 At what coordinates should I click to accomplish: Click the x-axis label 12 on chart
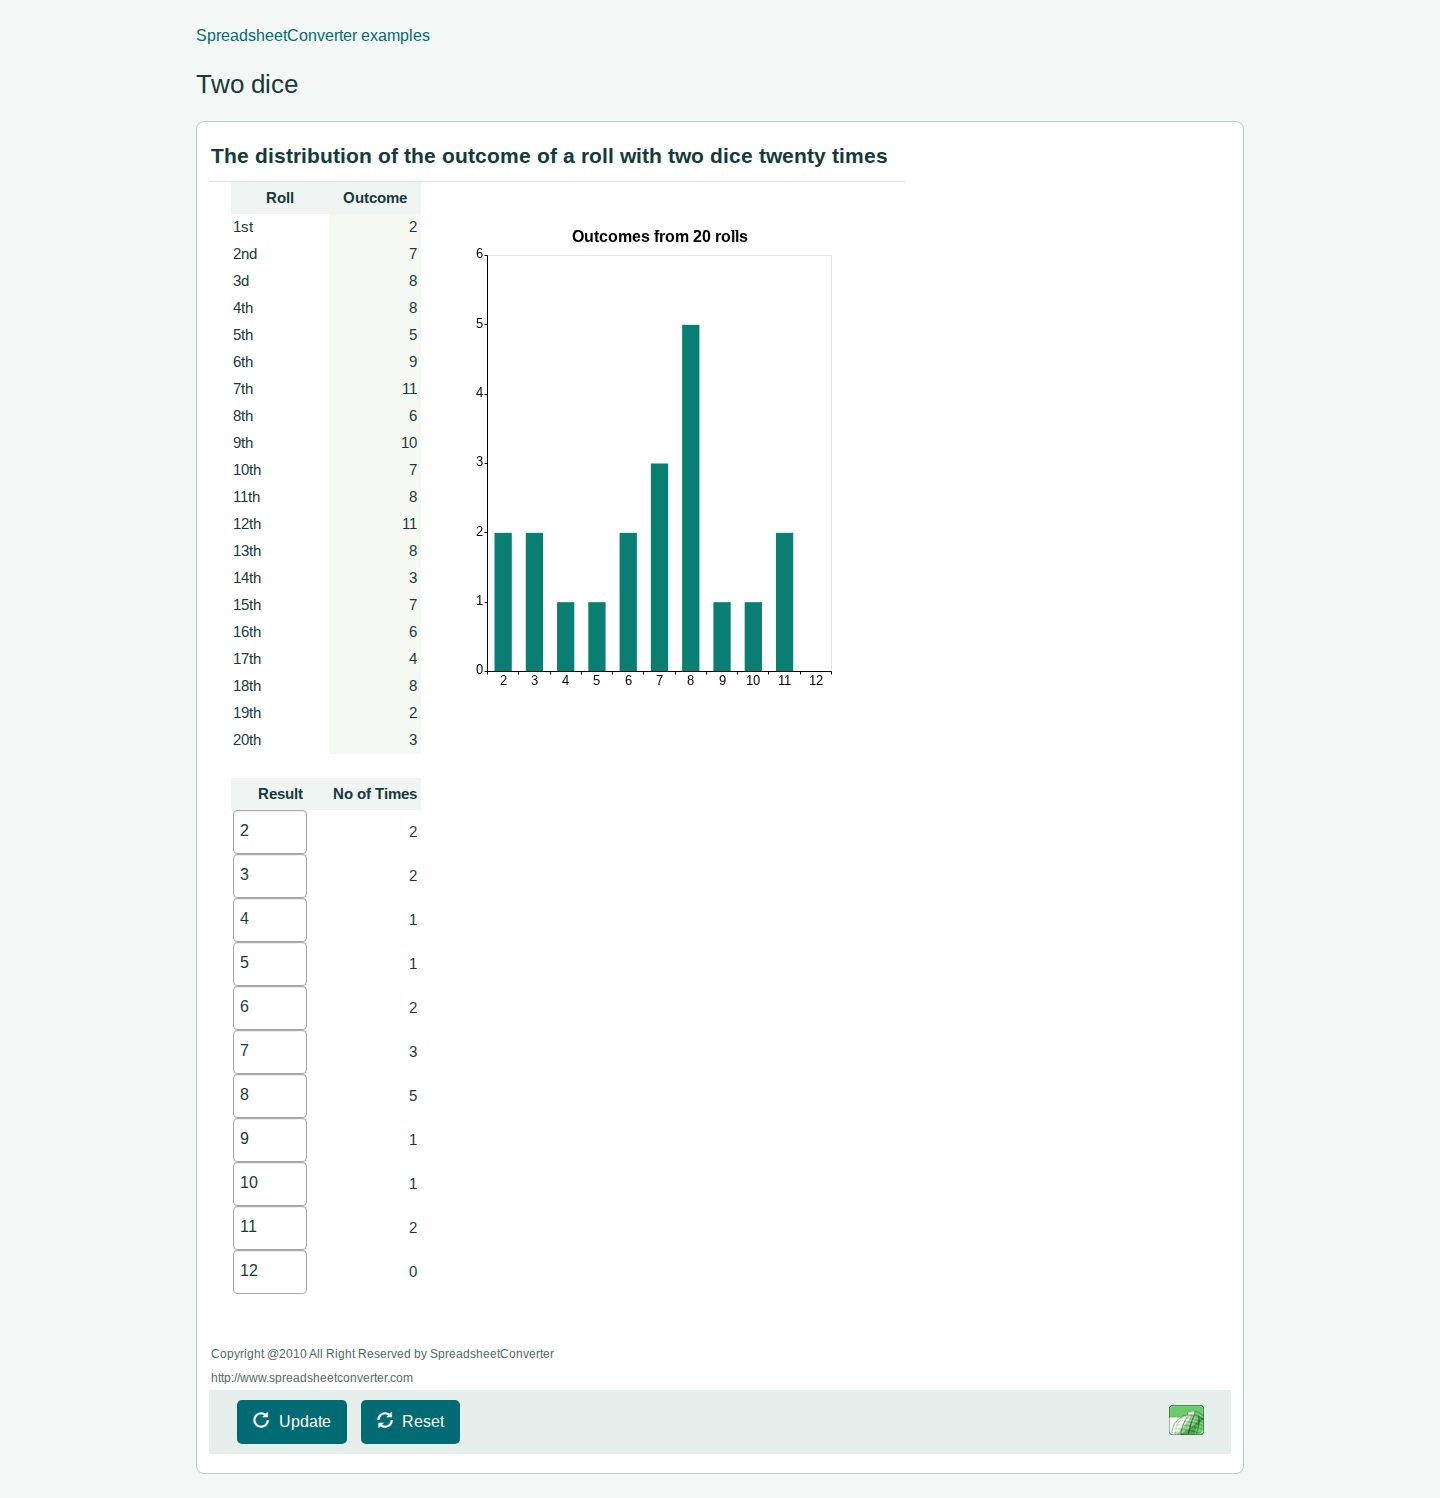(816, 681)
